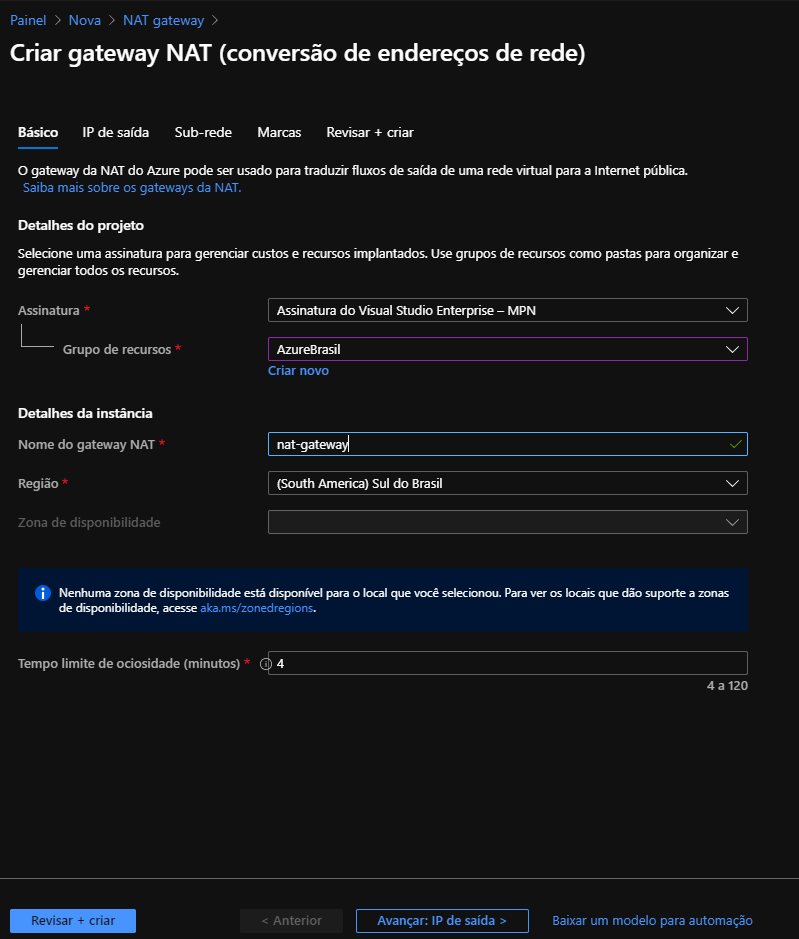Open the Região dropdown
The width and height of the screenshot is (799, 939).
coord(507,483)
